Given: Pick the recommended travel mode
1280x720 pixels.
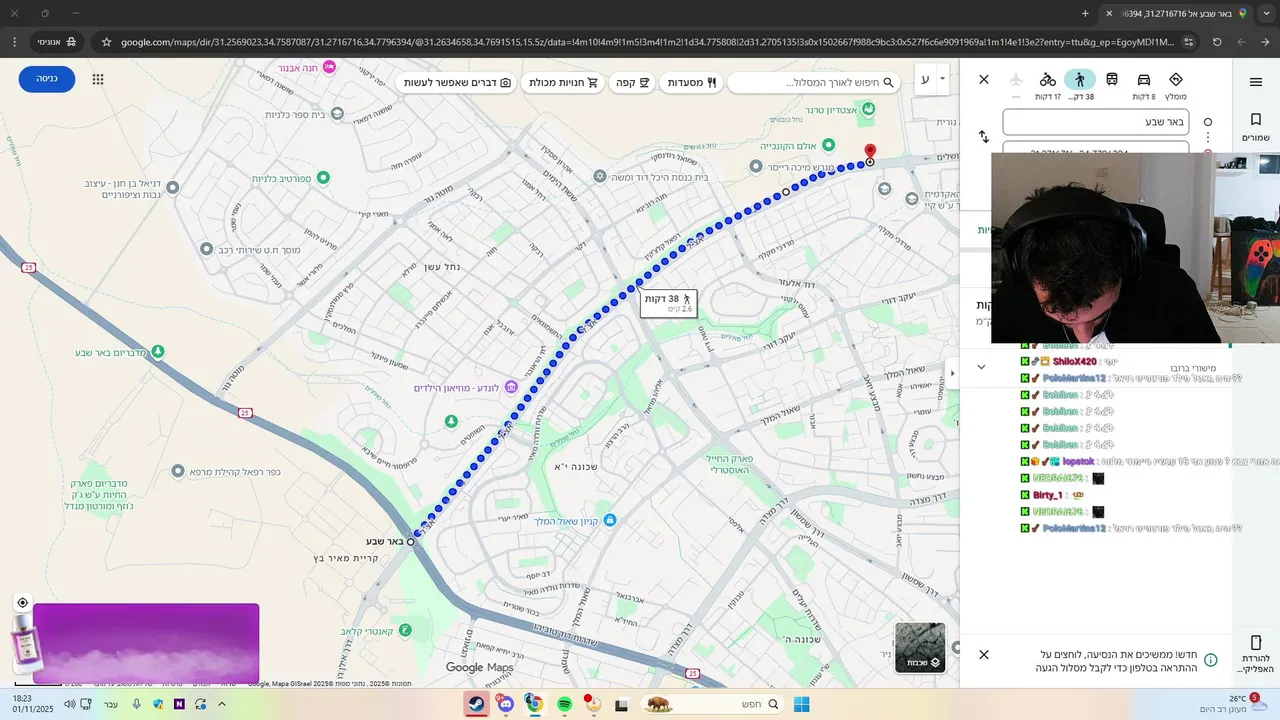Looking at the screenshot, I should tap(1176, 80).
